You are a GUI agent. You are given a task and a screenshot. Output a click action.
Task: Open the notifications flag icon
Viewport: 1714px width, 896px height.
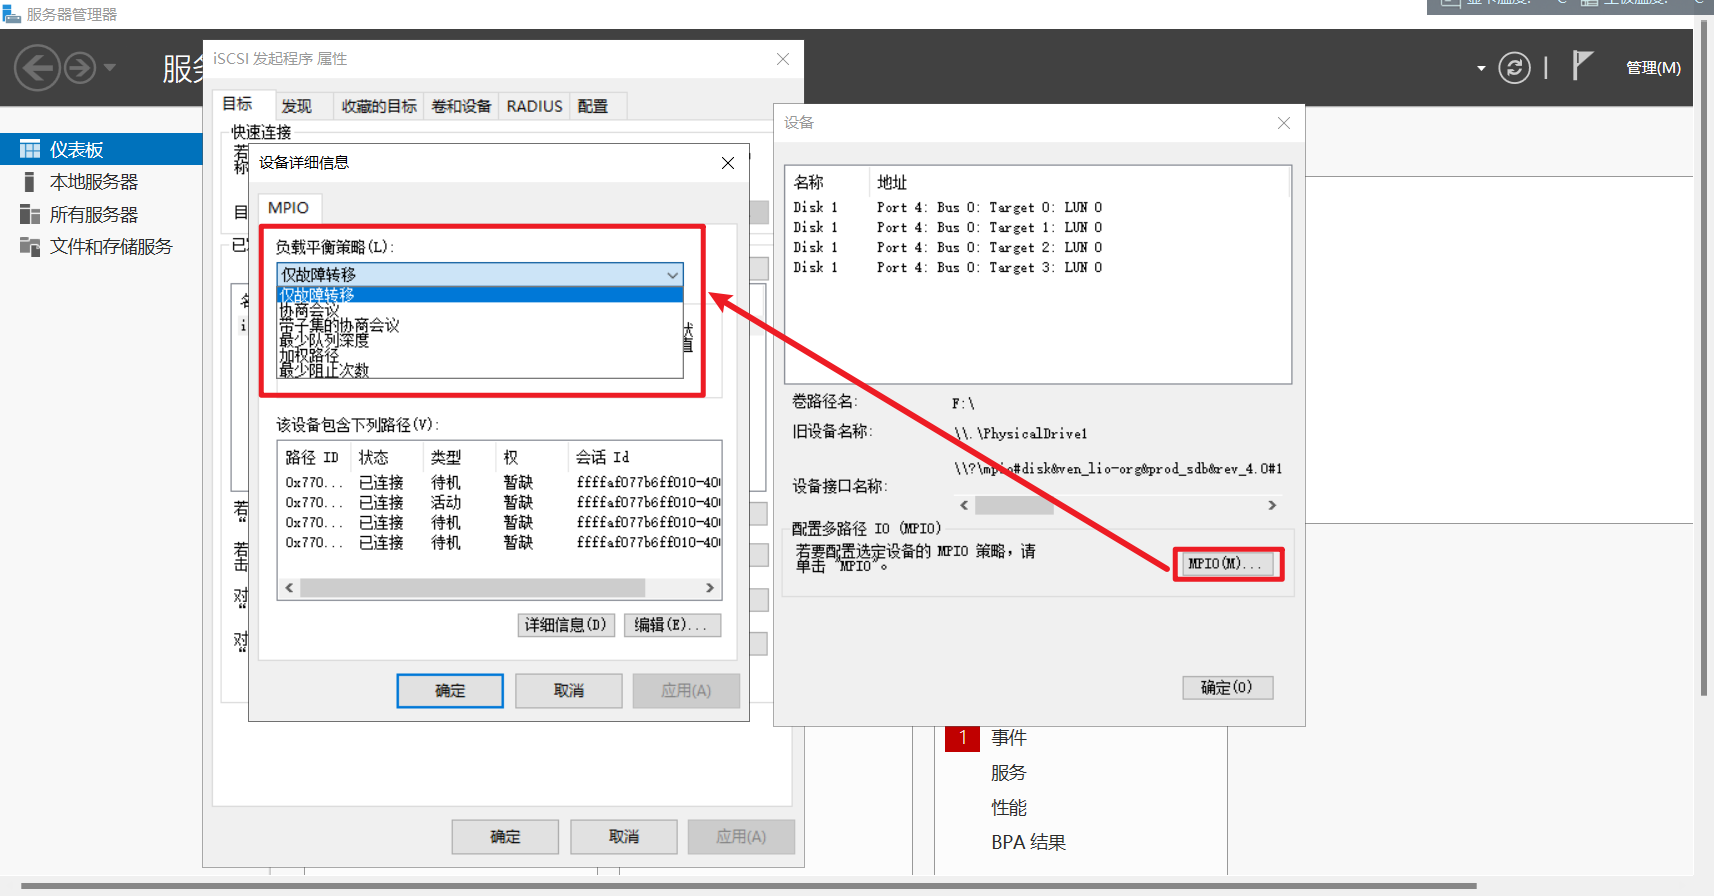[x=1582, y=66]
